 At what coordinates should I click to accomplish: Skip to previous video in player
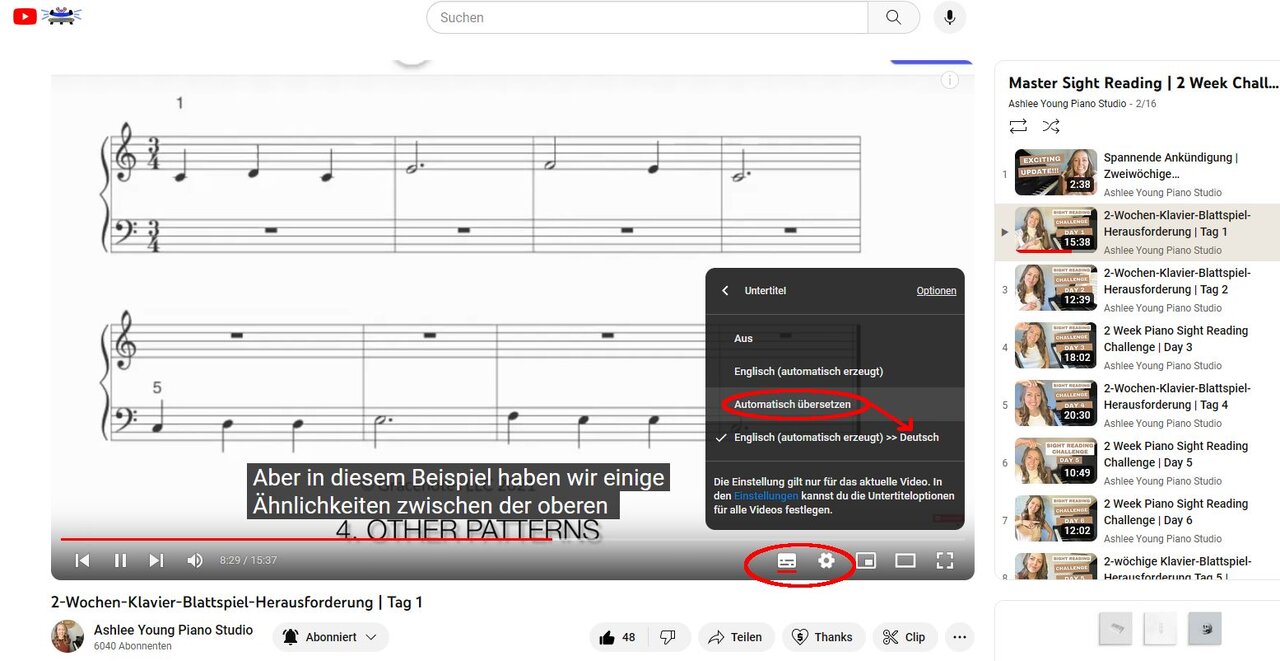click(x=83, y=560)
